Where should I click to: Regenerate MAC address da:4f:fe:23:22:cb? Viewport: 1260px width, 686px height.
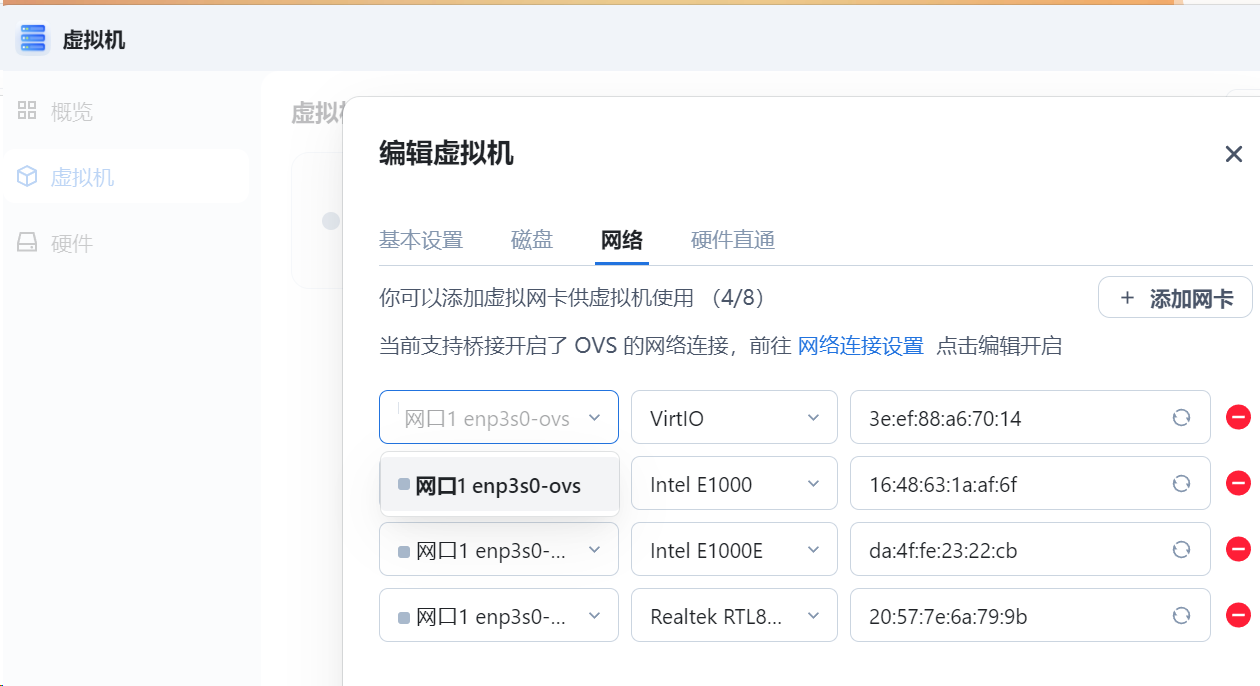[1181, 550]
